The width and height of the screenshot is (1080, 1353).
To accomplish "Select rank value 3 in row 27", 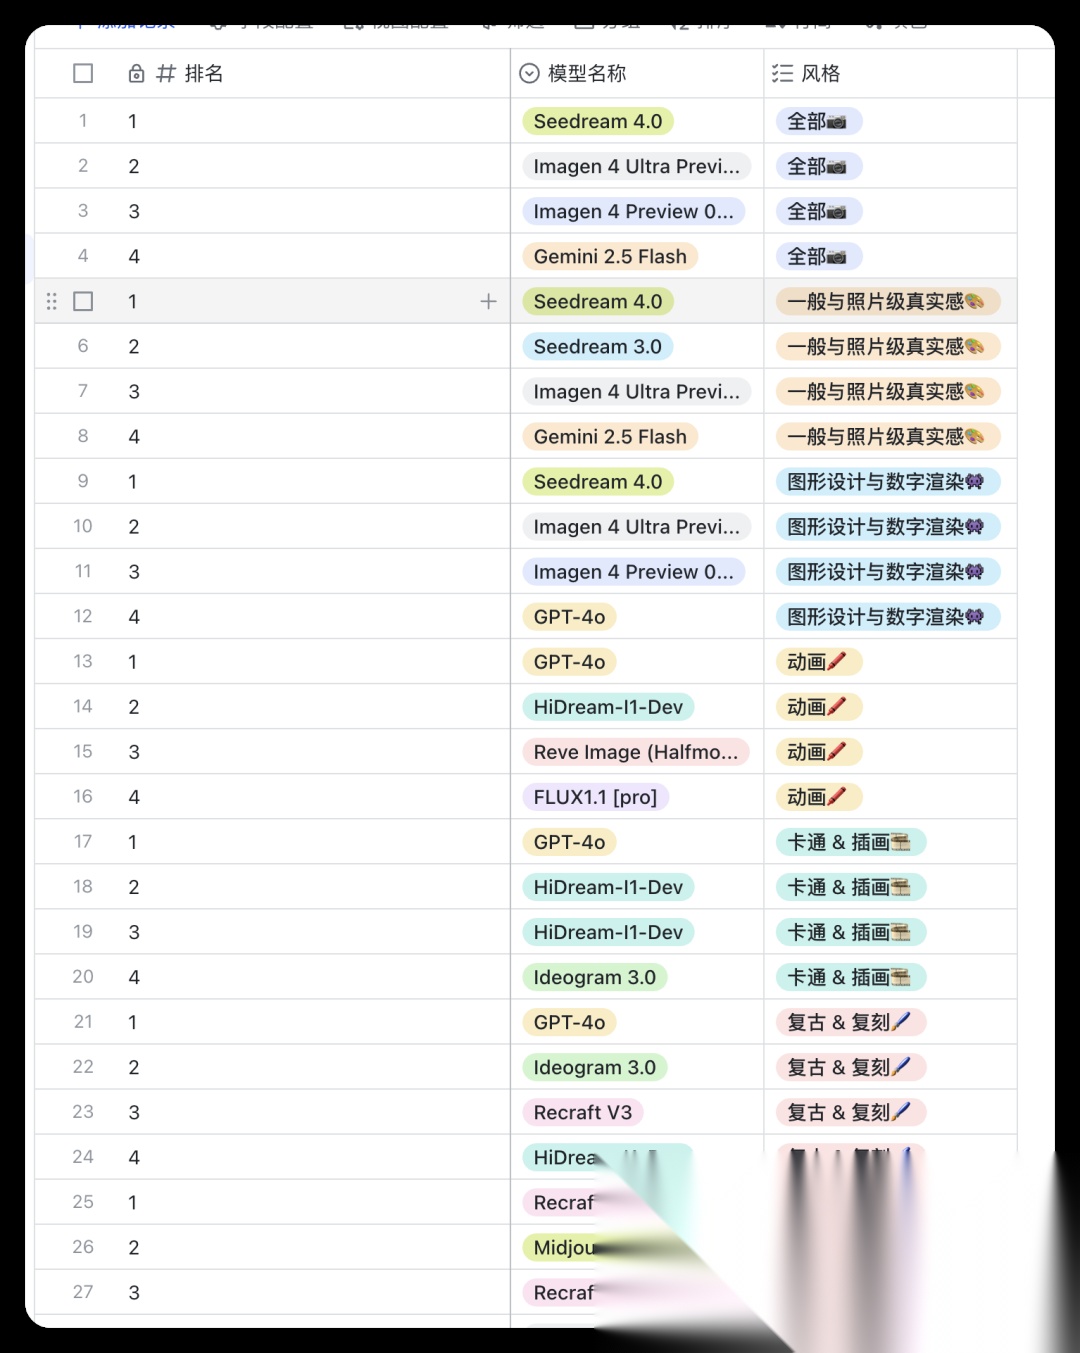I will pyautogui.click(x=134, y=1292).
